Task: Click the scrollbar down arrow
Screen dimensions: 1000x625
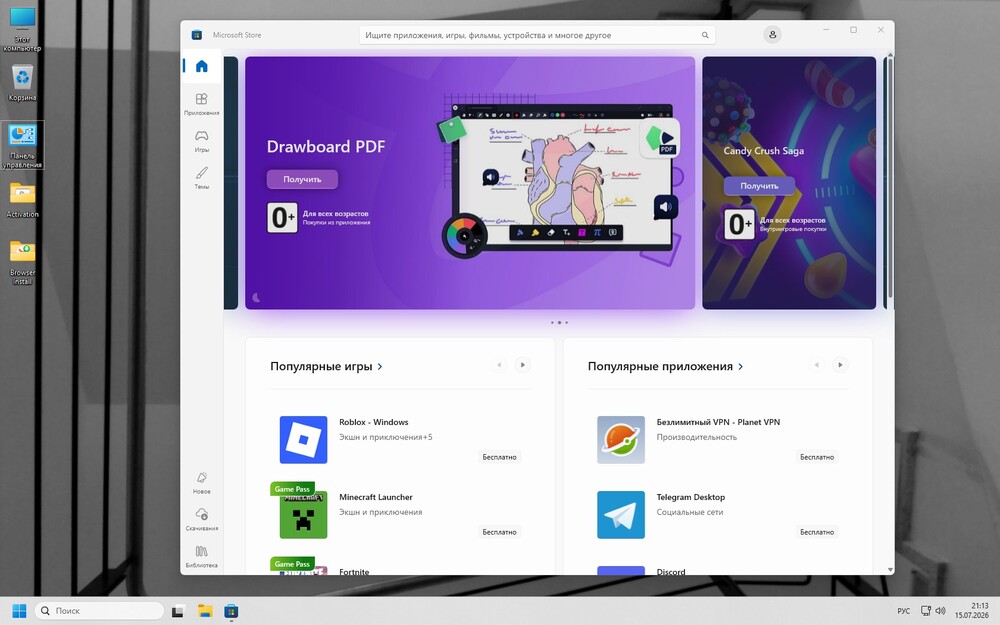Action: [890, 570]
